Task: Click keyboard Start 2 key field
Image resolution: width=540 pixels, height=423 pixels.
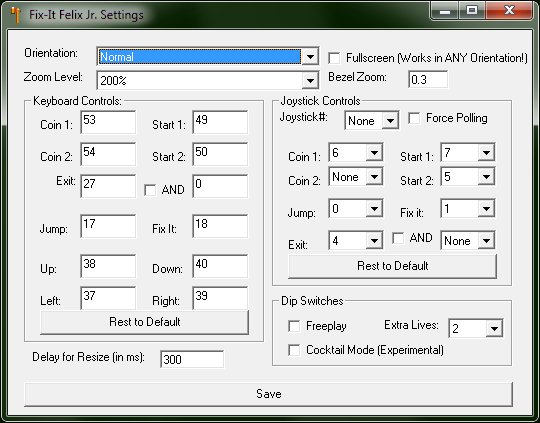Action: coord(220,154)
